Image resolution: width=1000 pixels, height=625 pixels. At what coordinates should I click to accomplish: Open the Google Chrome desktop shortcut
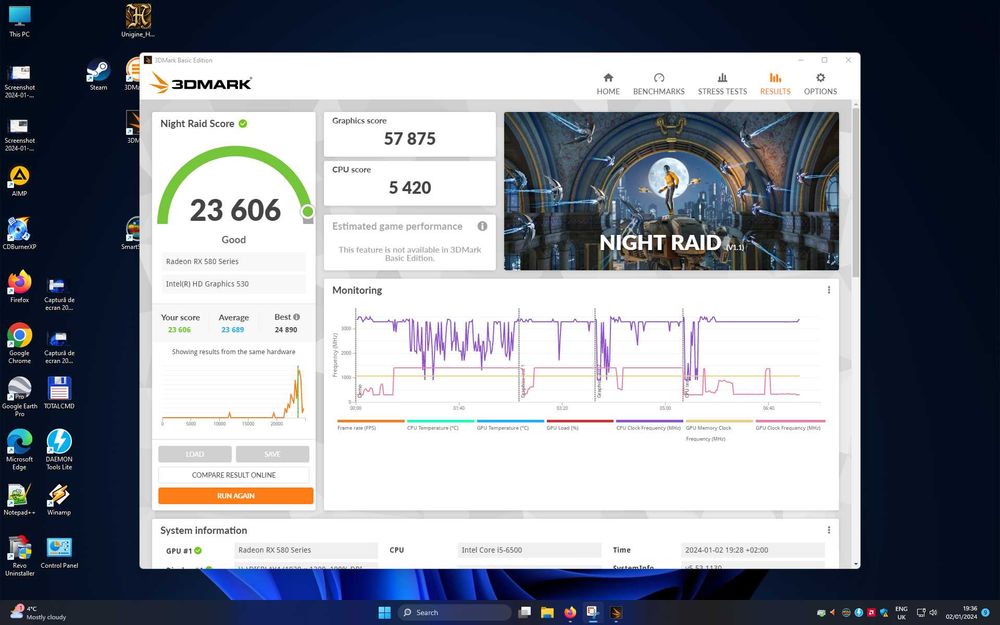coord(19,344)
